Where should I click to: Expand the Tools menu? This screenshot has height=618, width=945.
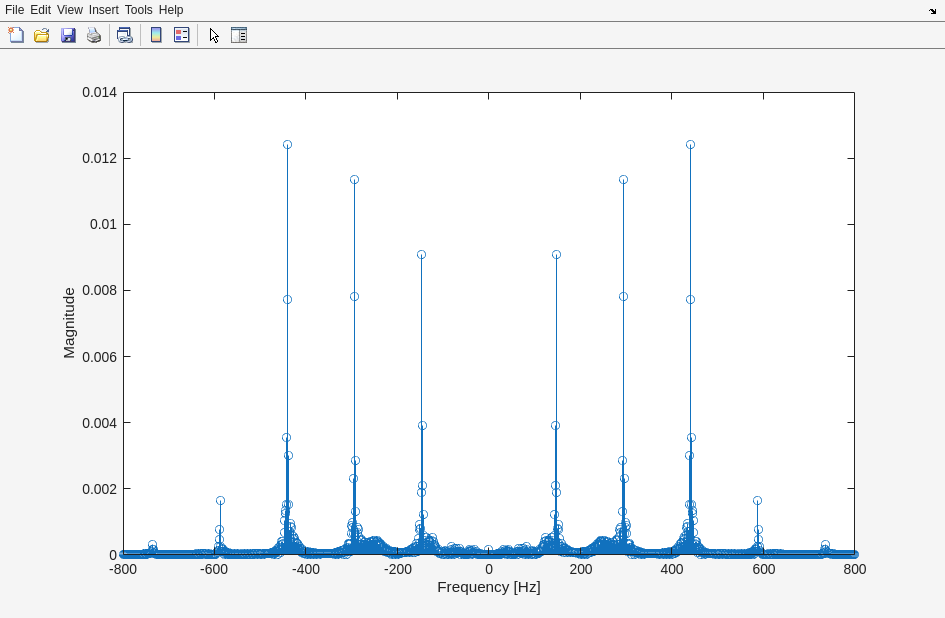pyautogui.click(x=138, y=10)
